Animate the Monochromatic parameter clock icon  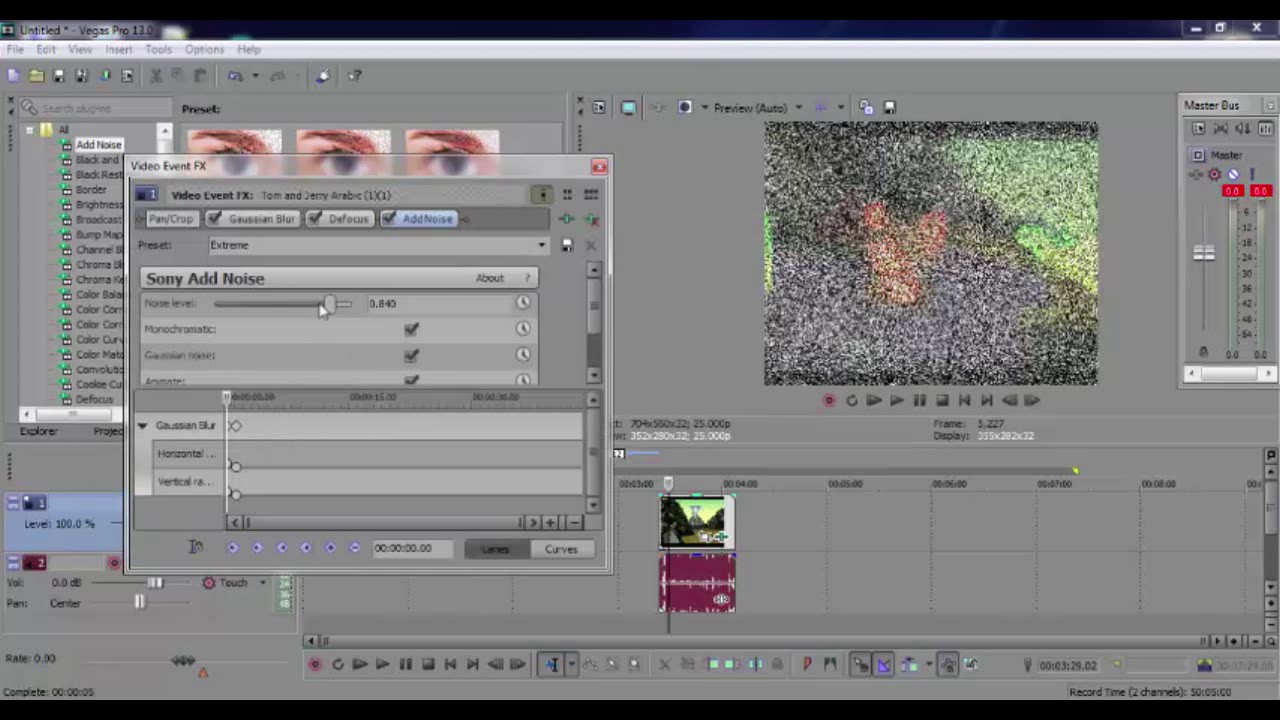[523, 329]
